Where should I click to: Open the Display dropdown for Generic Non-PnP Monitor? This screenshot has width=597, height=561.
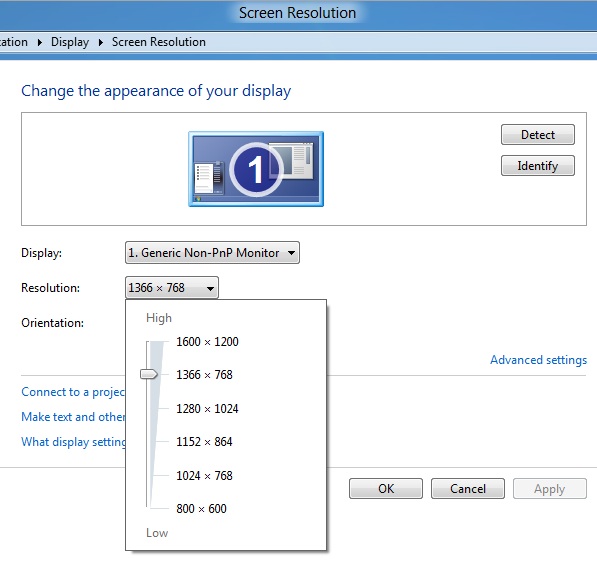[212, 253]
